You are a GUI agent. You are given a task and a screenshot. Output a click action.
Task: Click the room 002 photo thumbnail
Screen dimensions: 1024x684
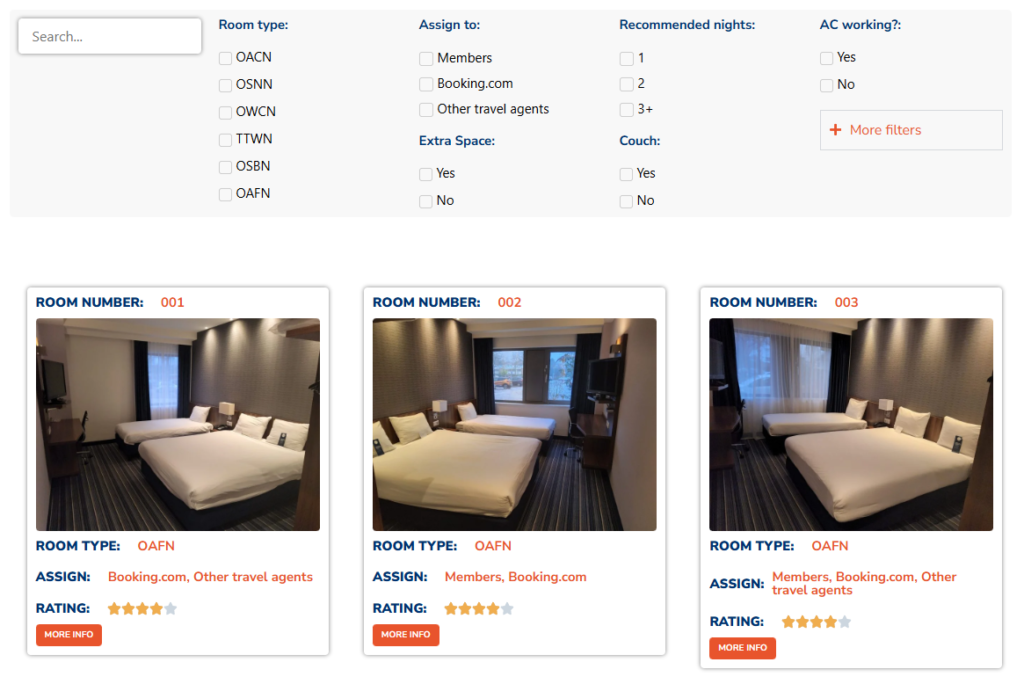pyautogui.click(x=514, y=424)
